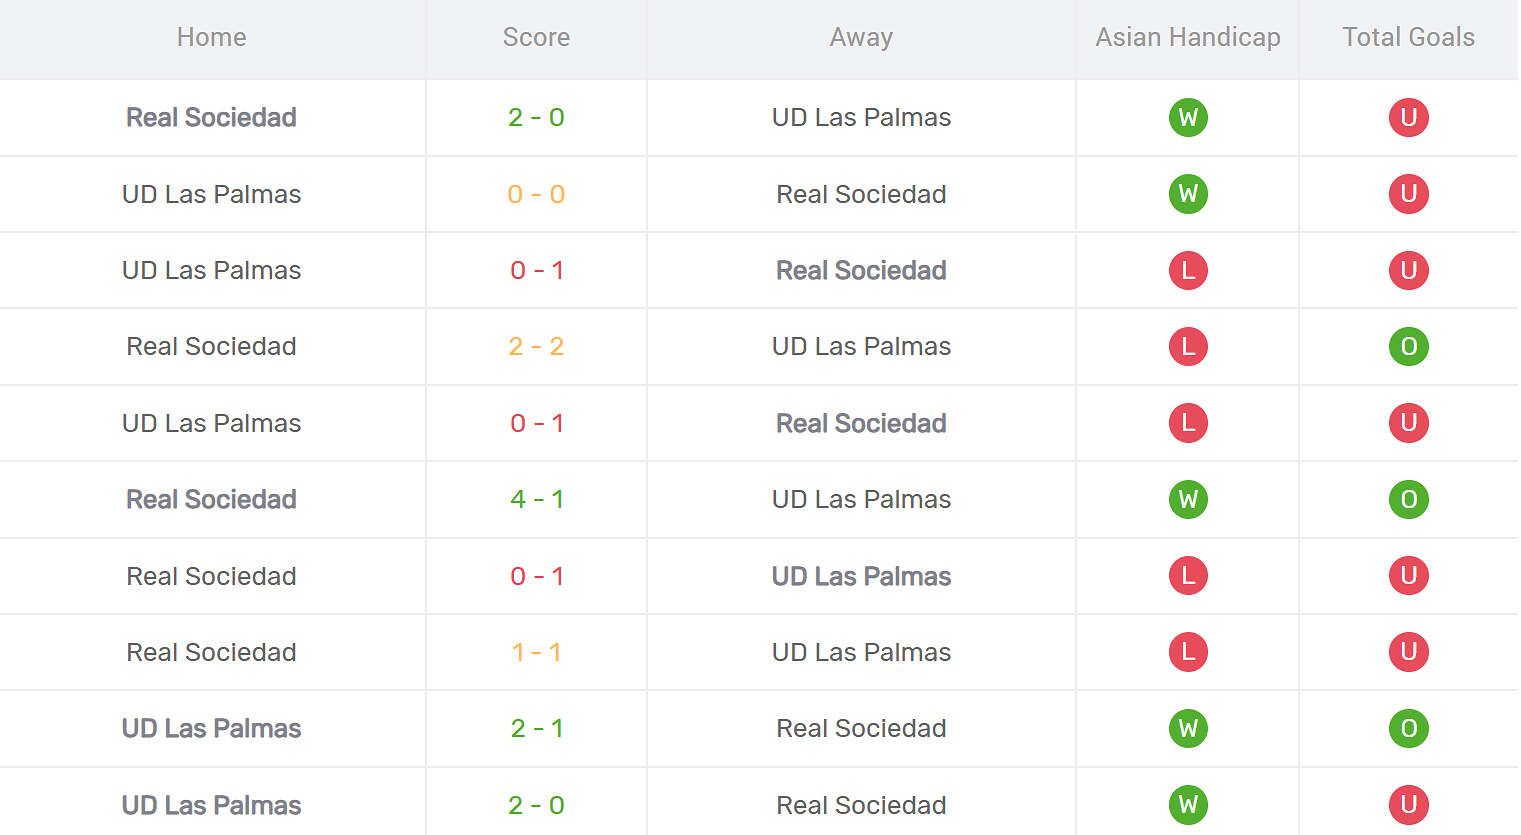Viewport: 1521px width, 835px height.
Task: Sort by the Asian Handicap column header
Action: 1188,37
